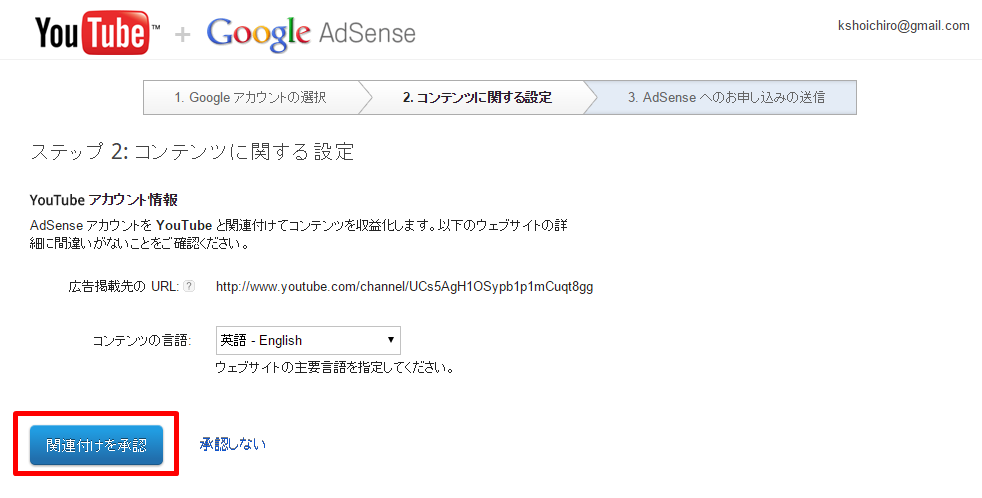Click the コンテンツの言語 label
982x498 pixels.
142,341
